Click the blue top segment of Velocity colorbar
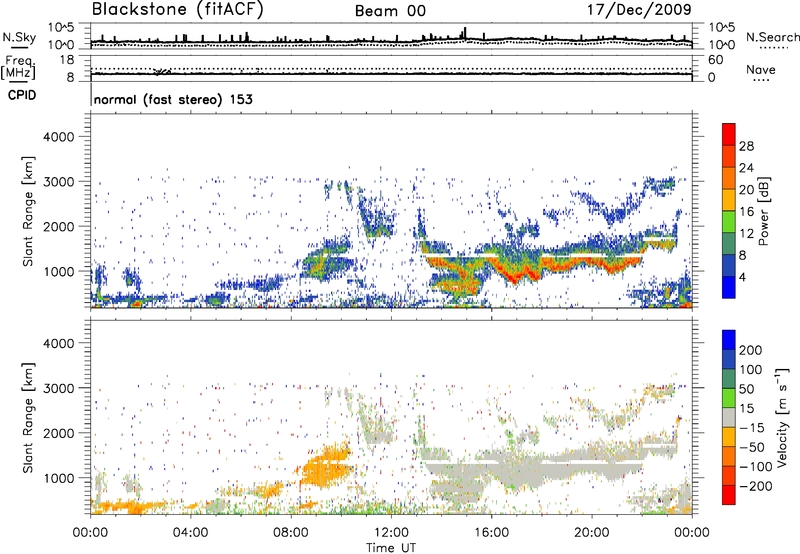This screenshot has width=800, height=554. click(x=729, y=340)
